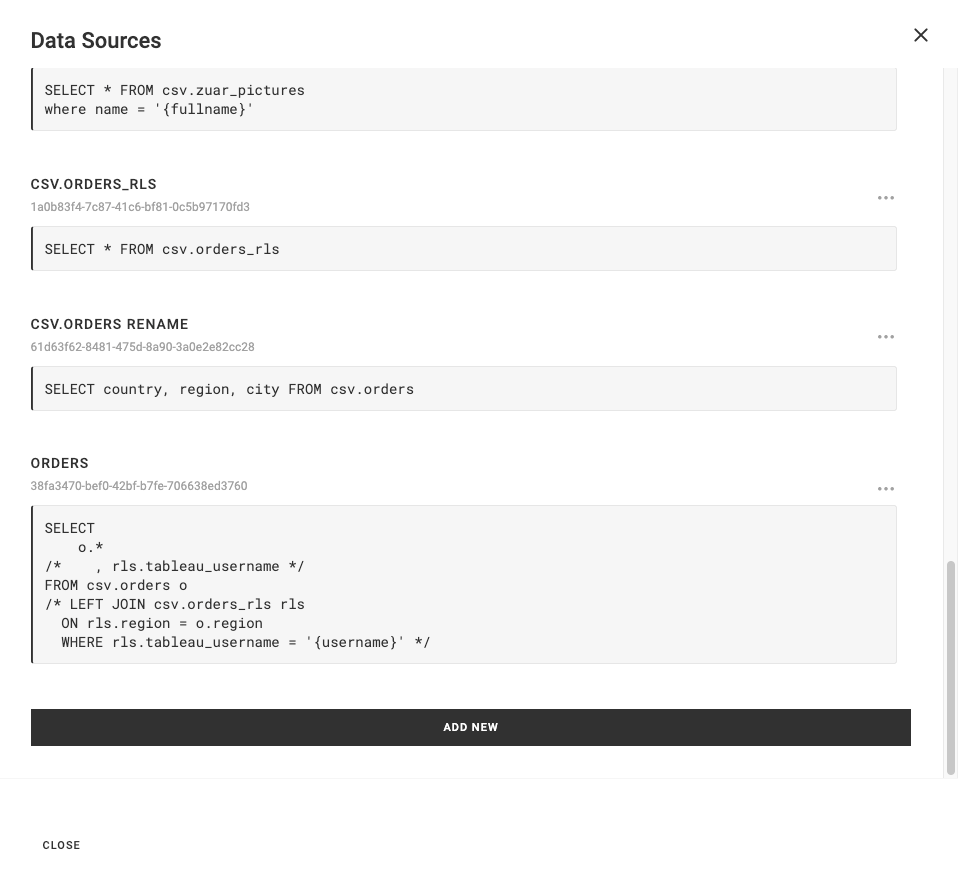Select the CSV.ORDERS RENAME data source title
Viewport: 958px width, 895px height.
(109, 324)
